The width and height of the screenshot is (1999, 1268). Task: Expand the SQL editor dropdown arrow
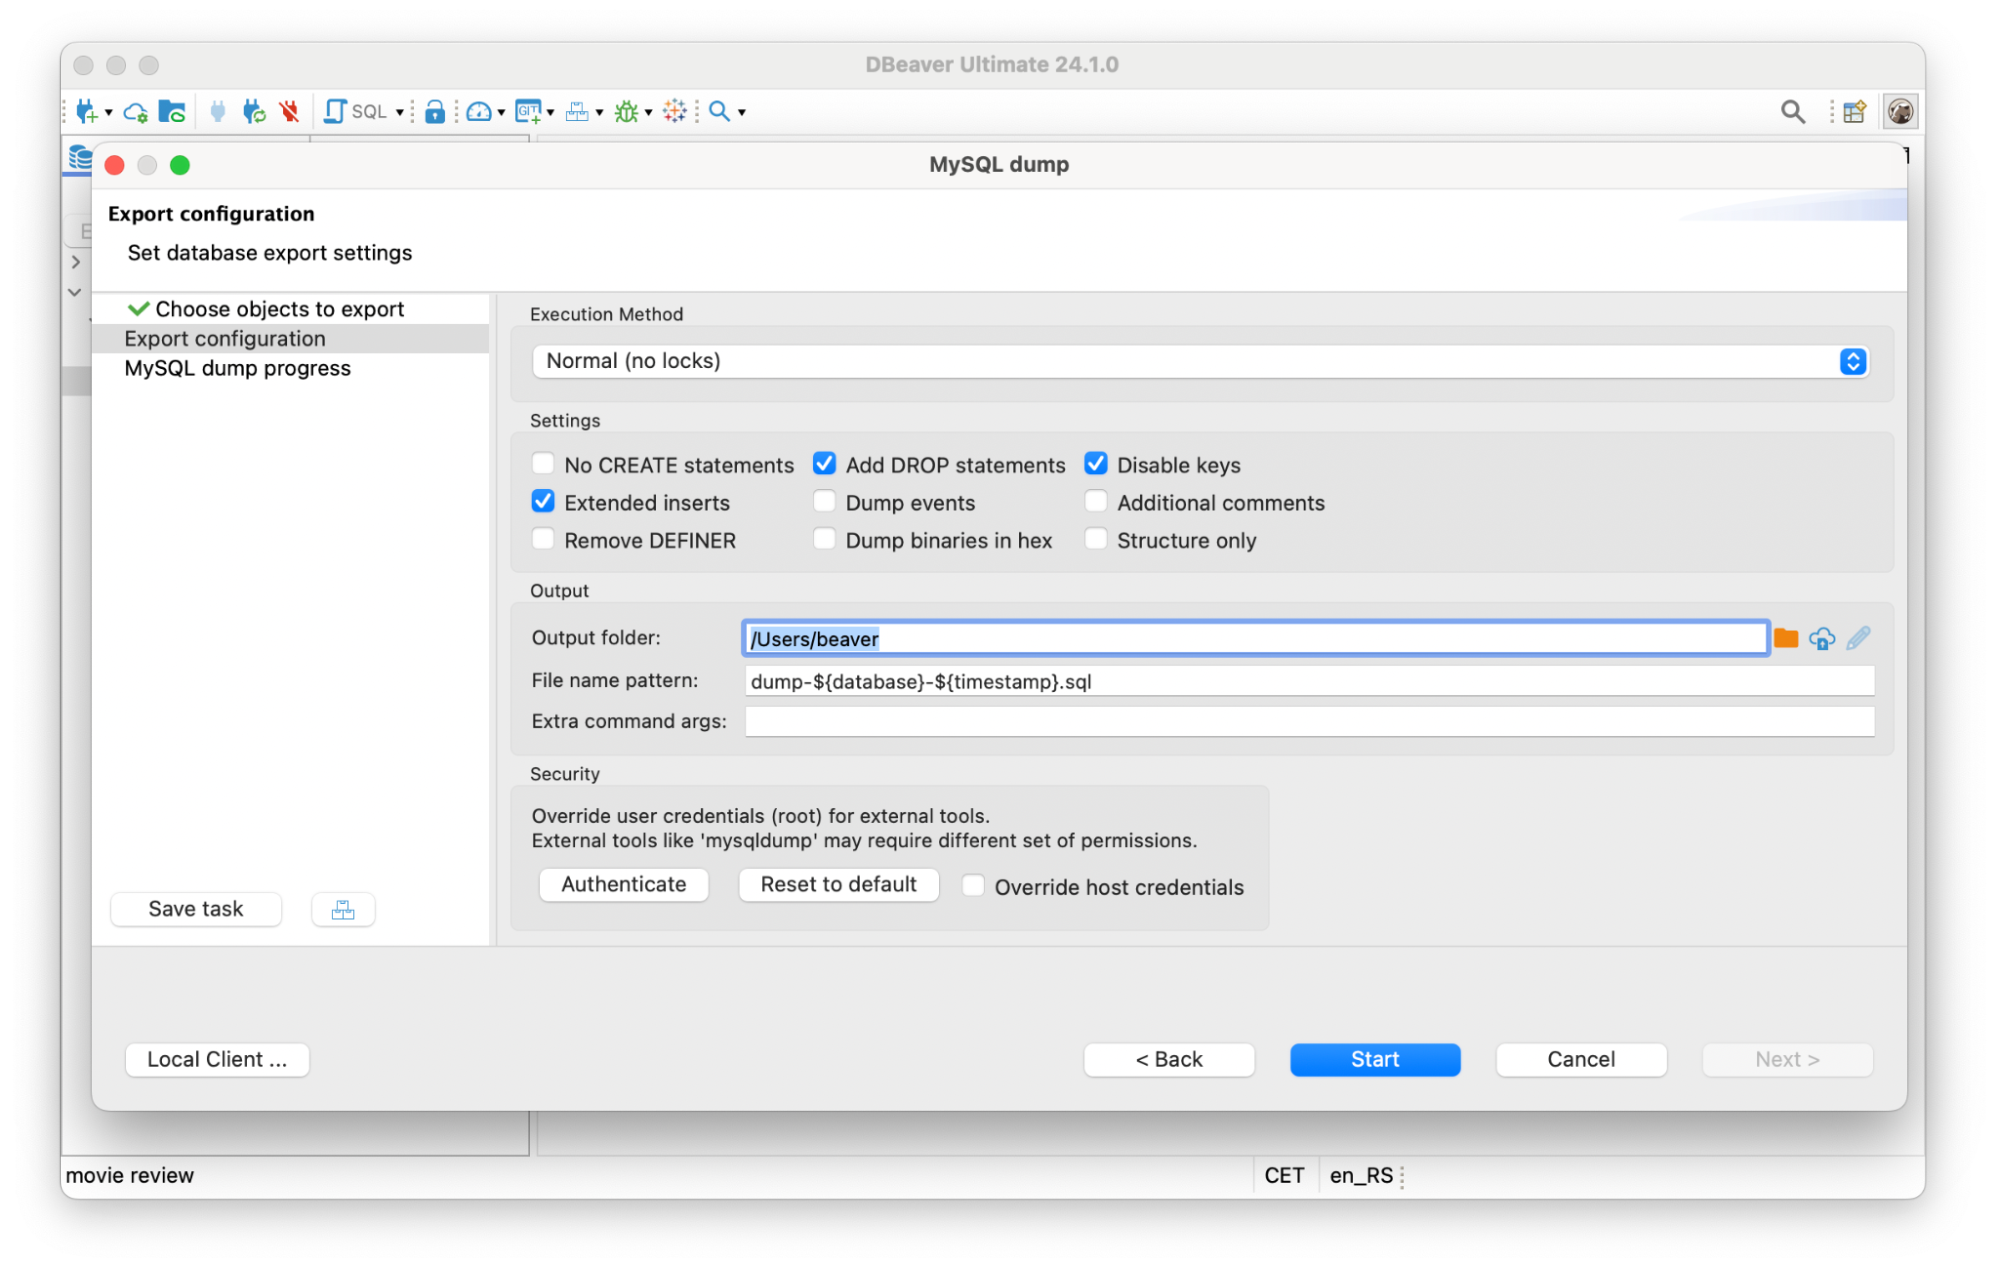coord(398,111)
